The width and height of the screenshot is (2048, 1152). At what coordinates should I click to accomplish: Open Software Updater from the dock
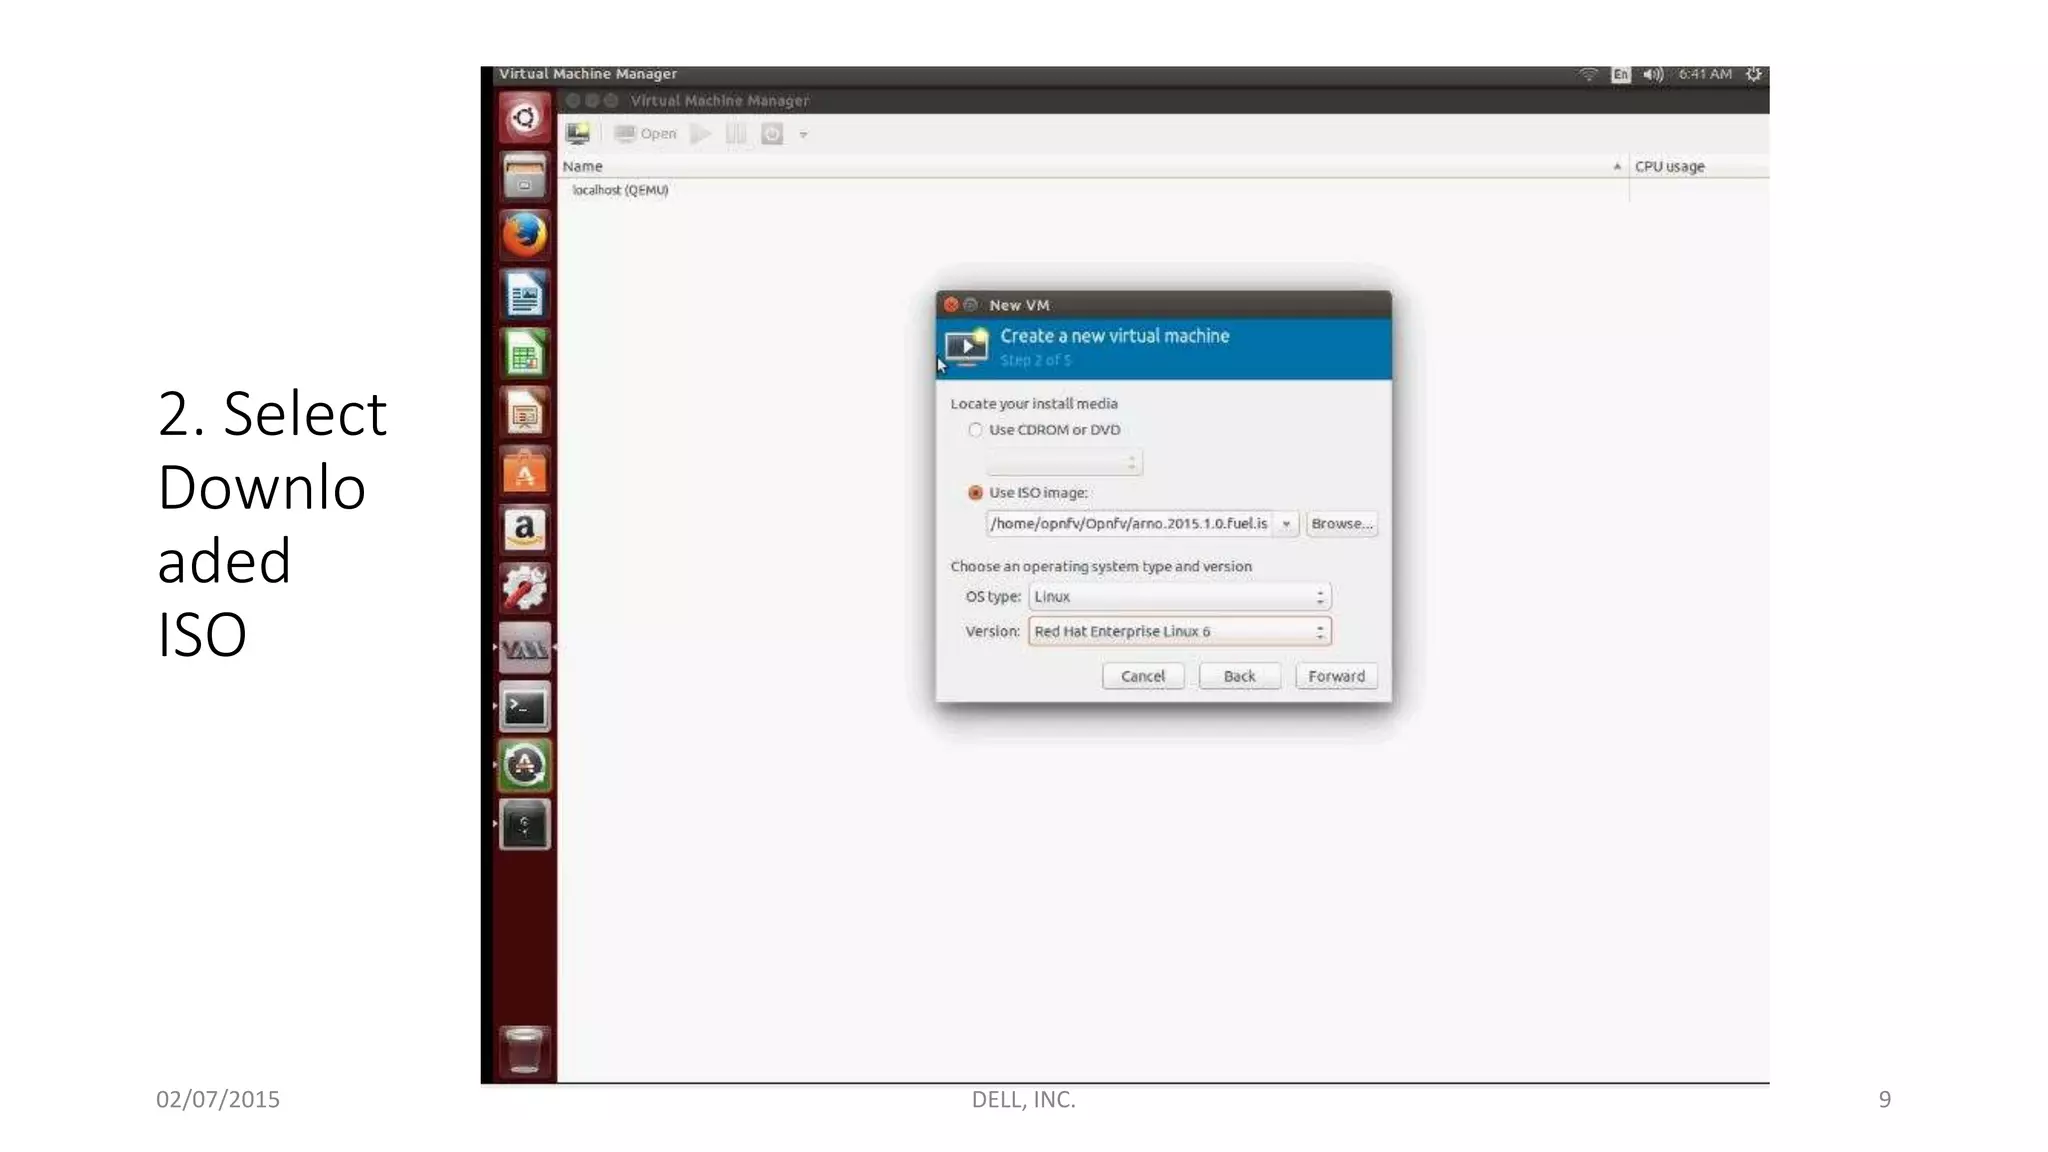(524, 766)
